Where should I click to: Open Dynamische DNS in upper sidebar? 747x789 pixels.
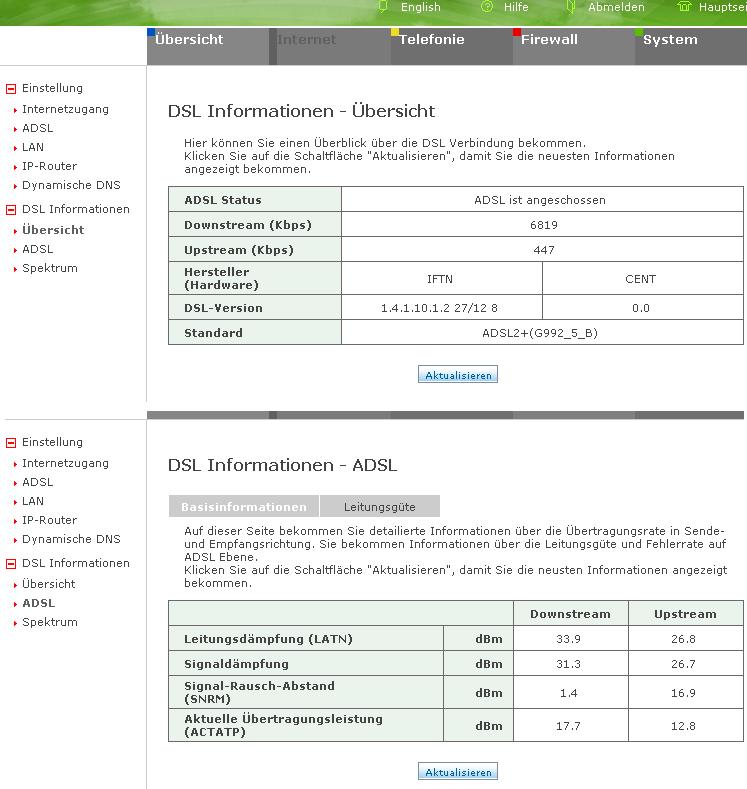pyautogui.click(x=71, y=185)
